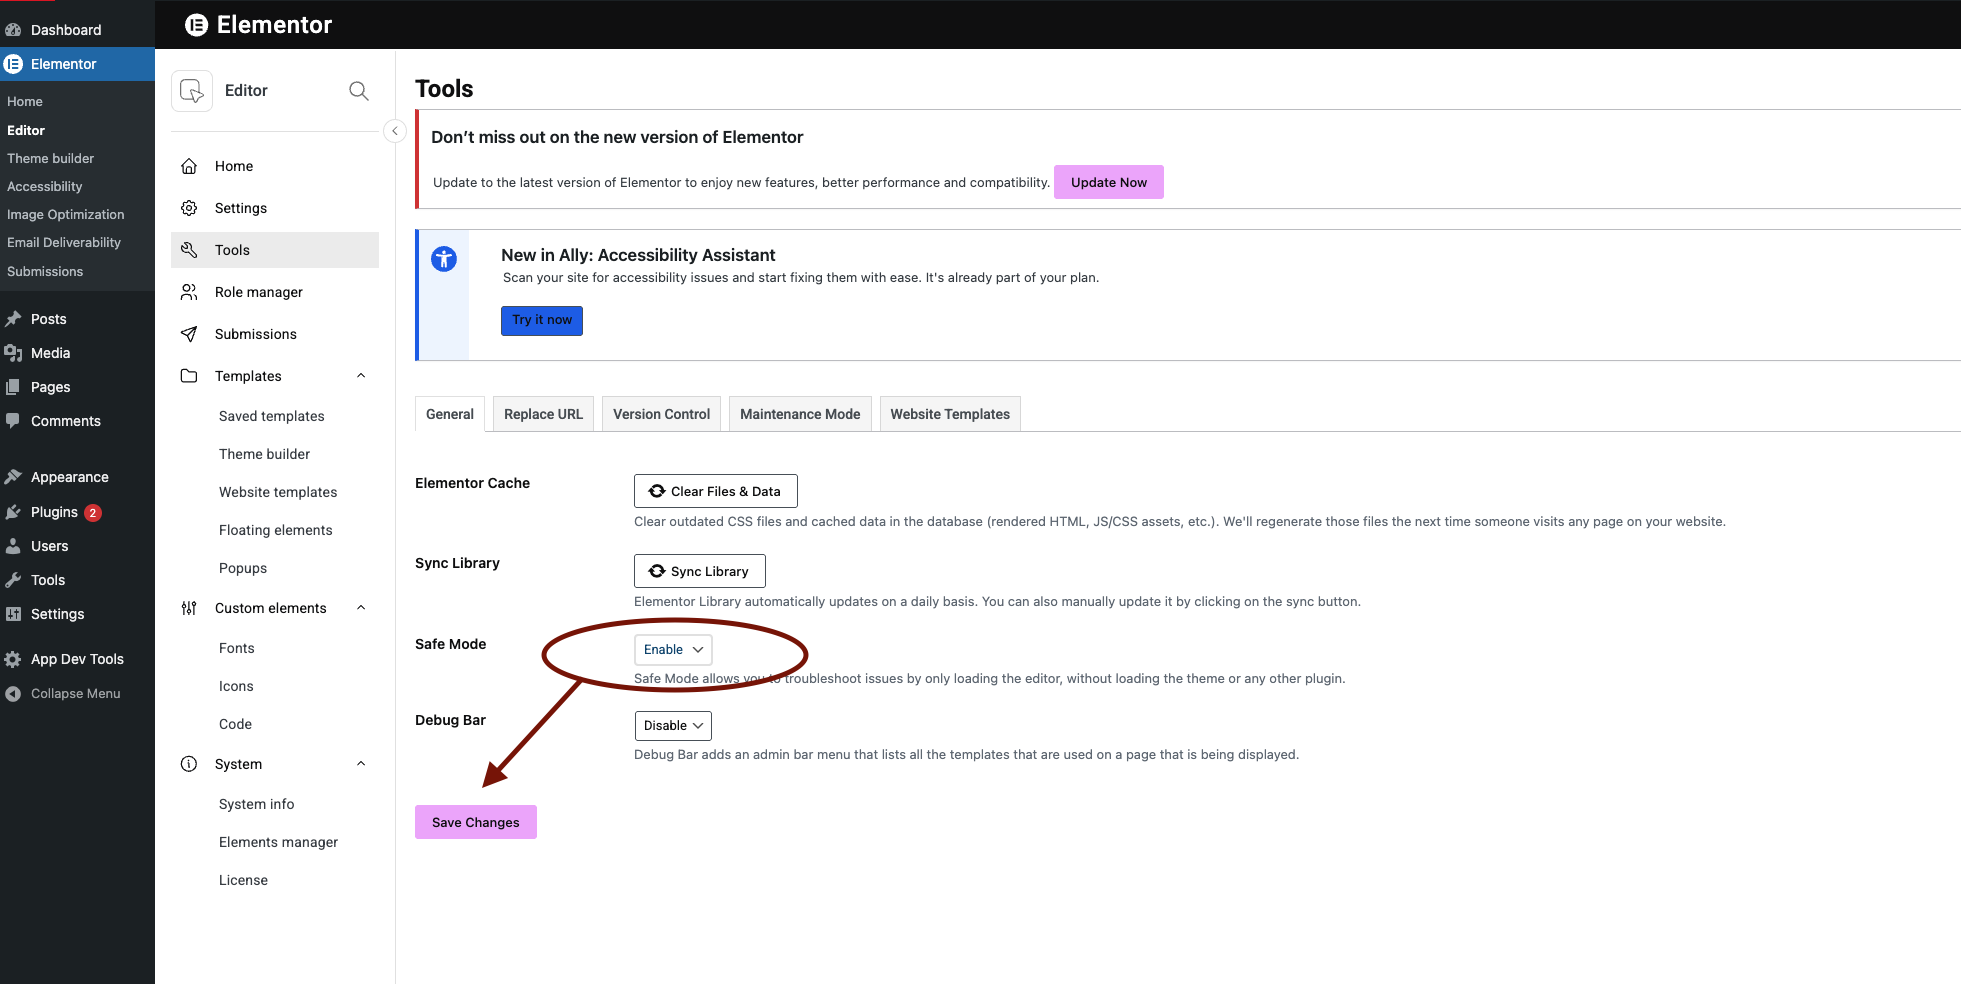The image size is (1961, 984).
Task: Click the Role manager people icon
Action: 189,292
